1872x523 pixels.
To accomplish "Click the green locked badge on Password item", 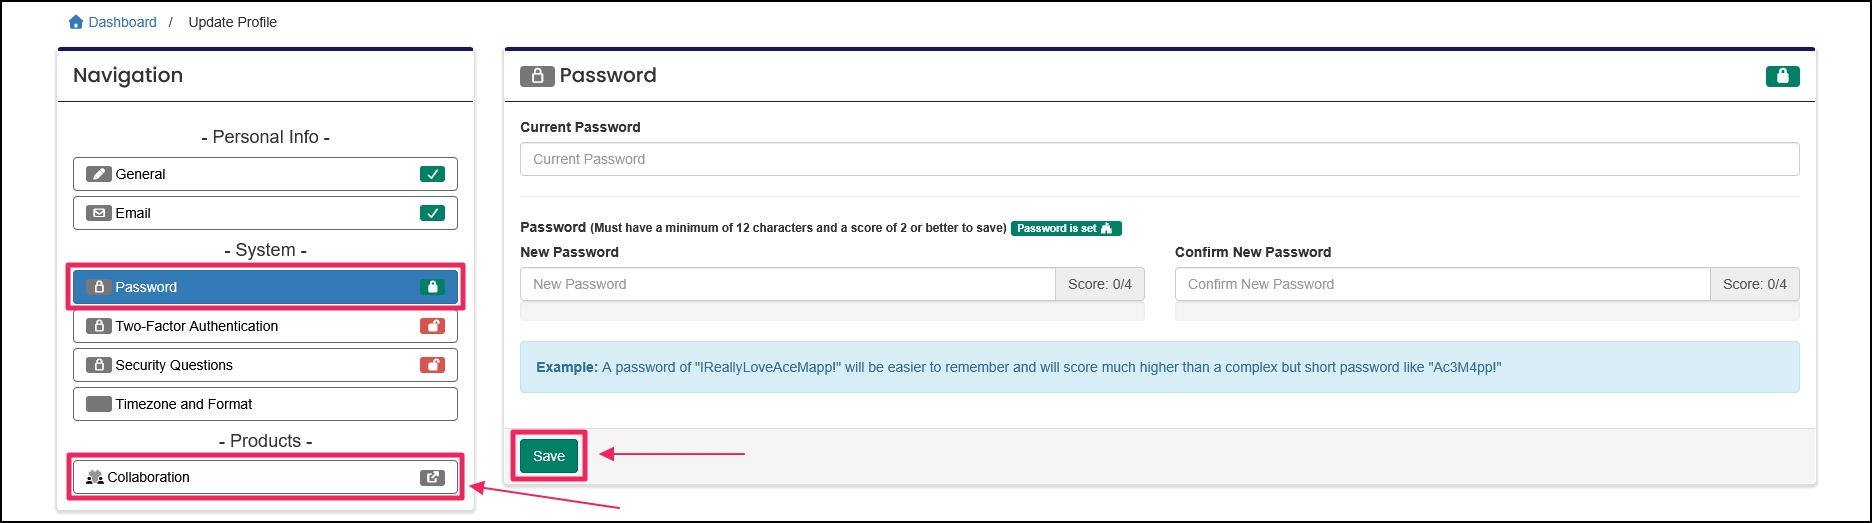I will pyautogui.click(x=432, y=287).
